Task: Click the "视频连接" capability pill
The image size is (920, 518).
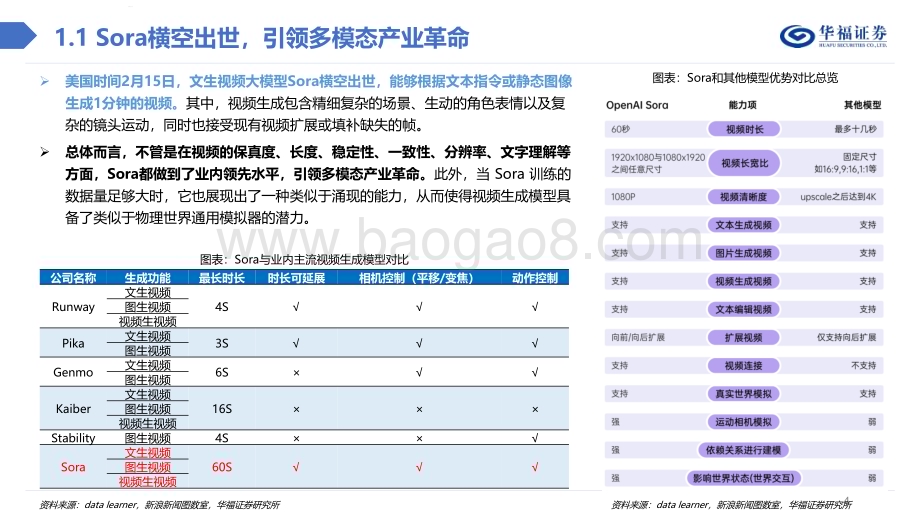Action: (x=744, y=366)
